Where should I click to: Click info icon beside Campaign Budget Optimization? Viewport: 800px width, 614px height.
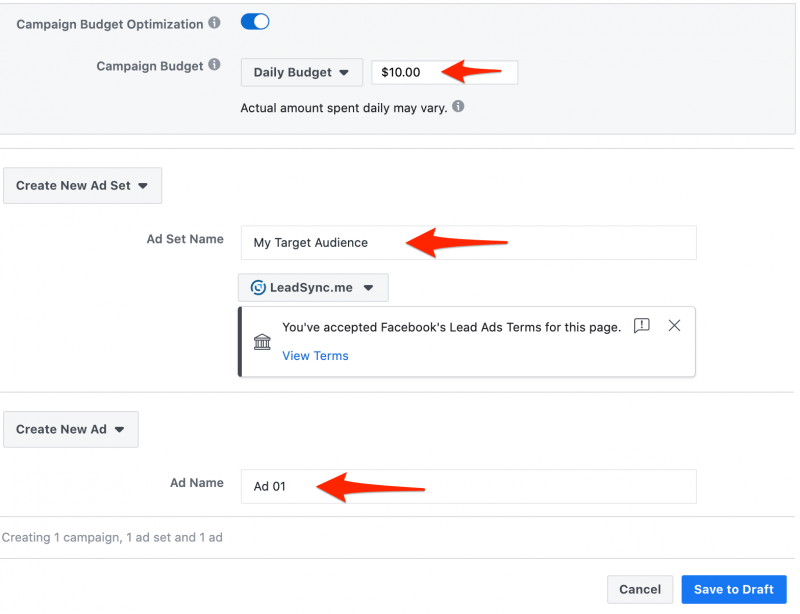coord(214,23)
